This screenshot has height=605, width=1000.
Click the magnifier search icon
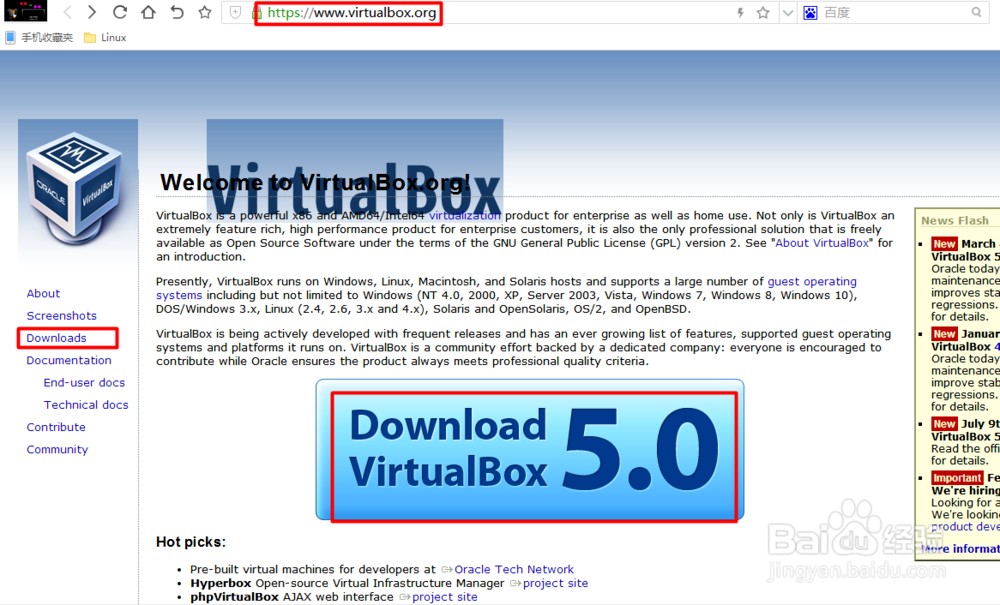(x=976, y=12)
